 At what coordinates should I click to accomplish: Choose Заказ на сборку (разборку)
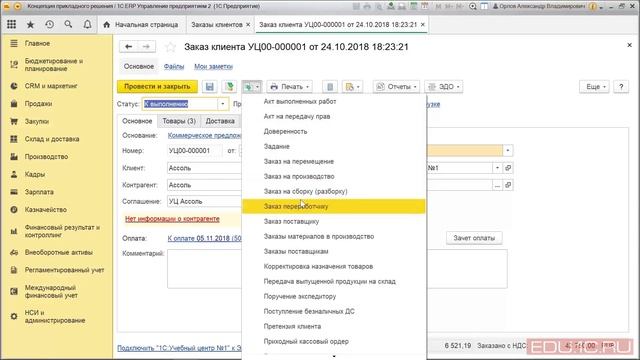(x=334, y=191)
